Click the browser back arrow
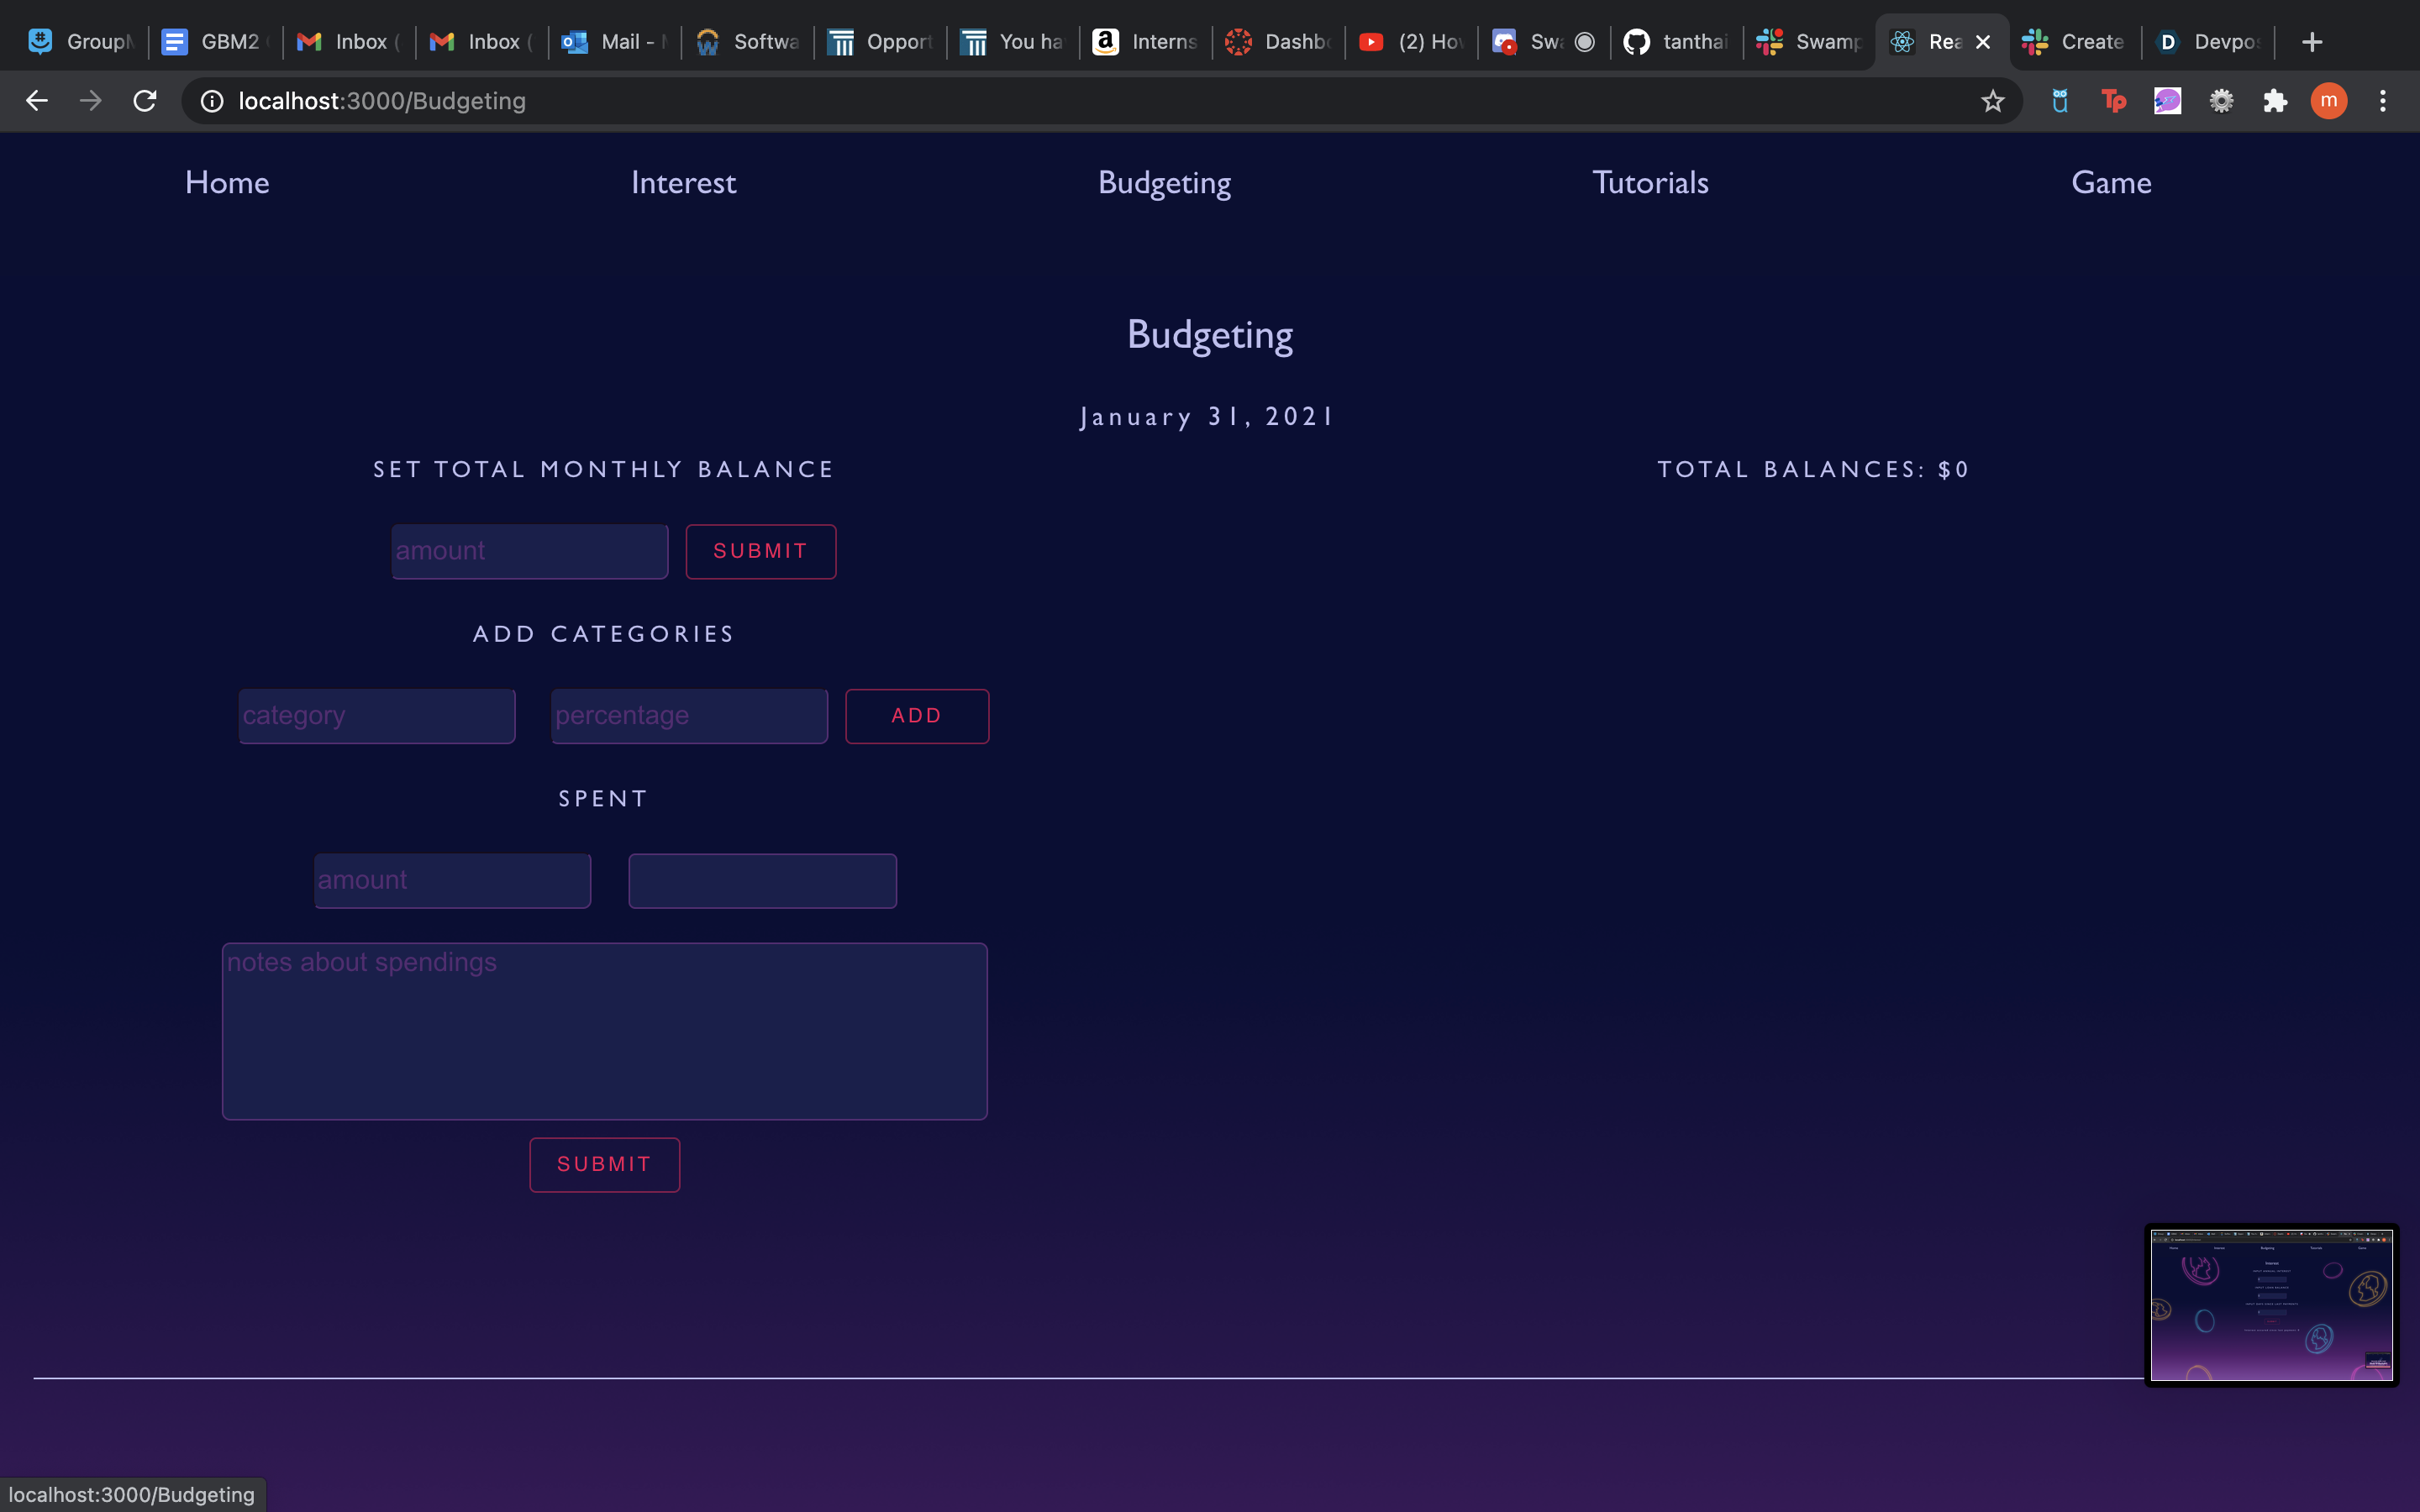 point(37,101)
